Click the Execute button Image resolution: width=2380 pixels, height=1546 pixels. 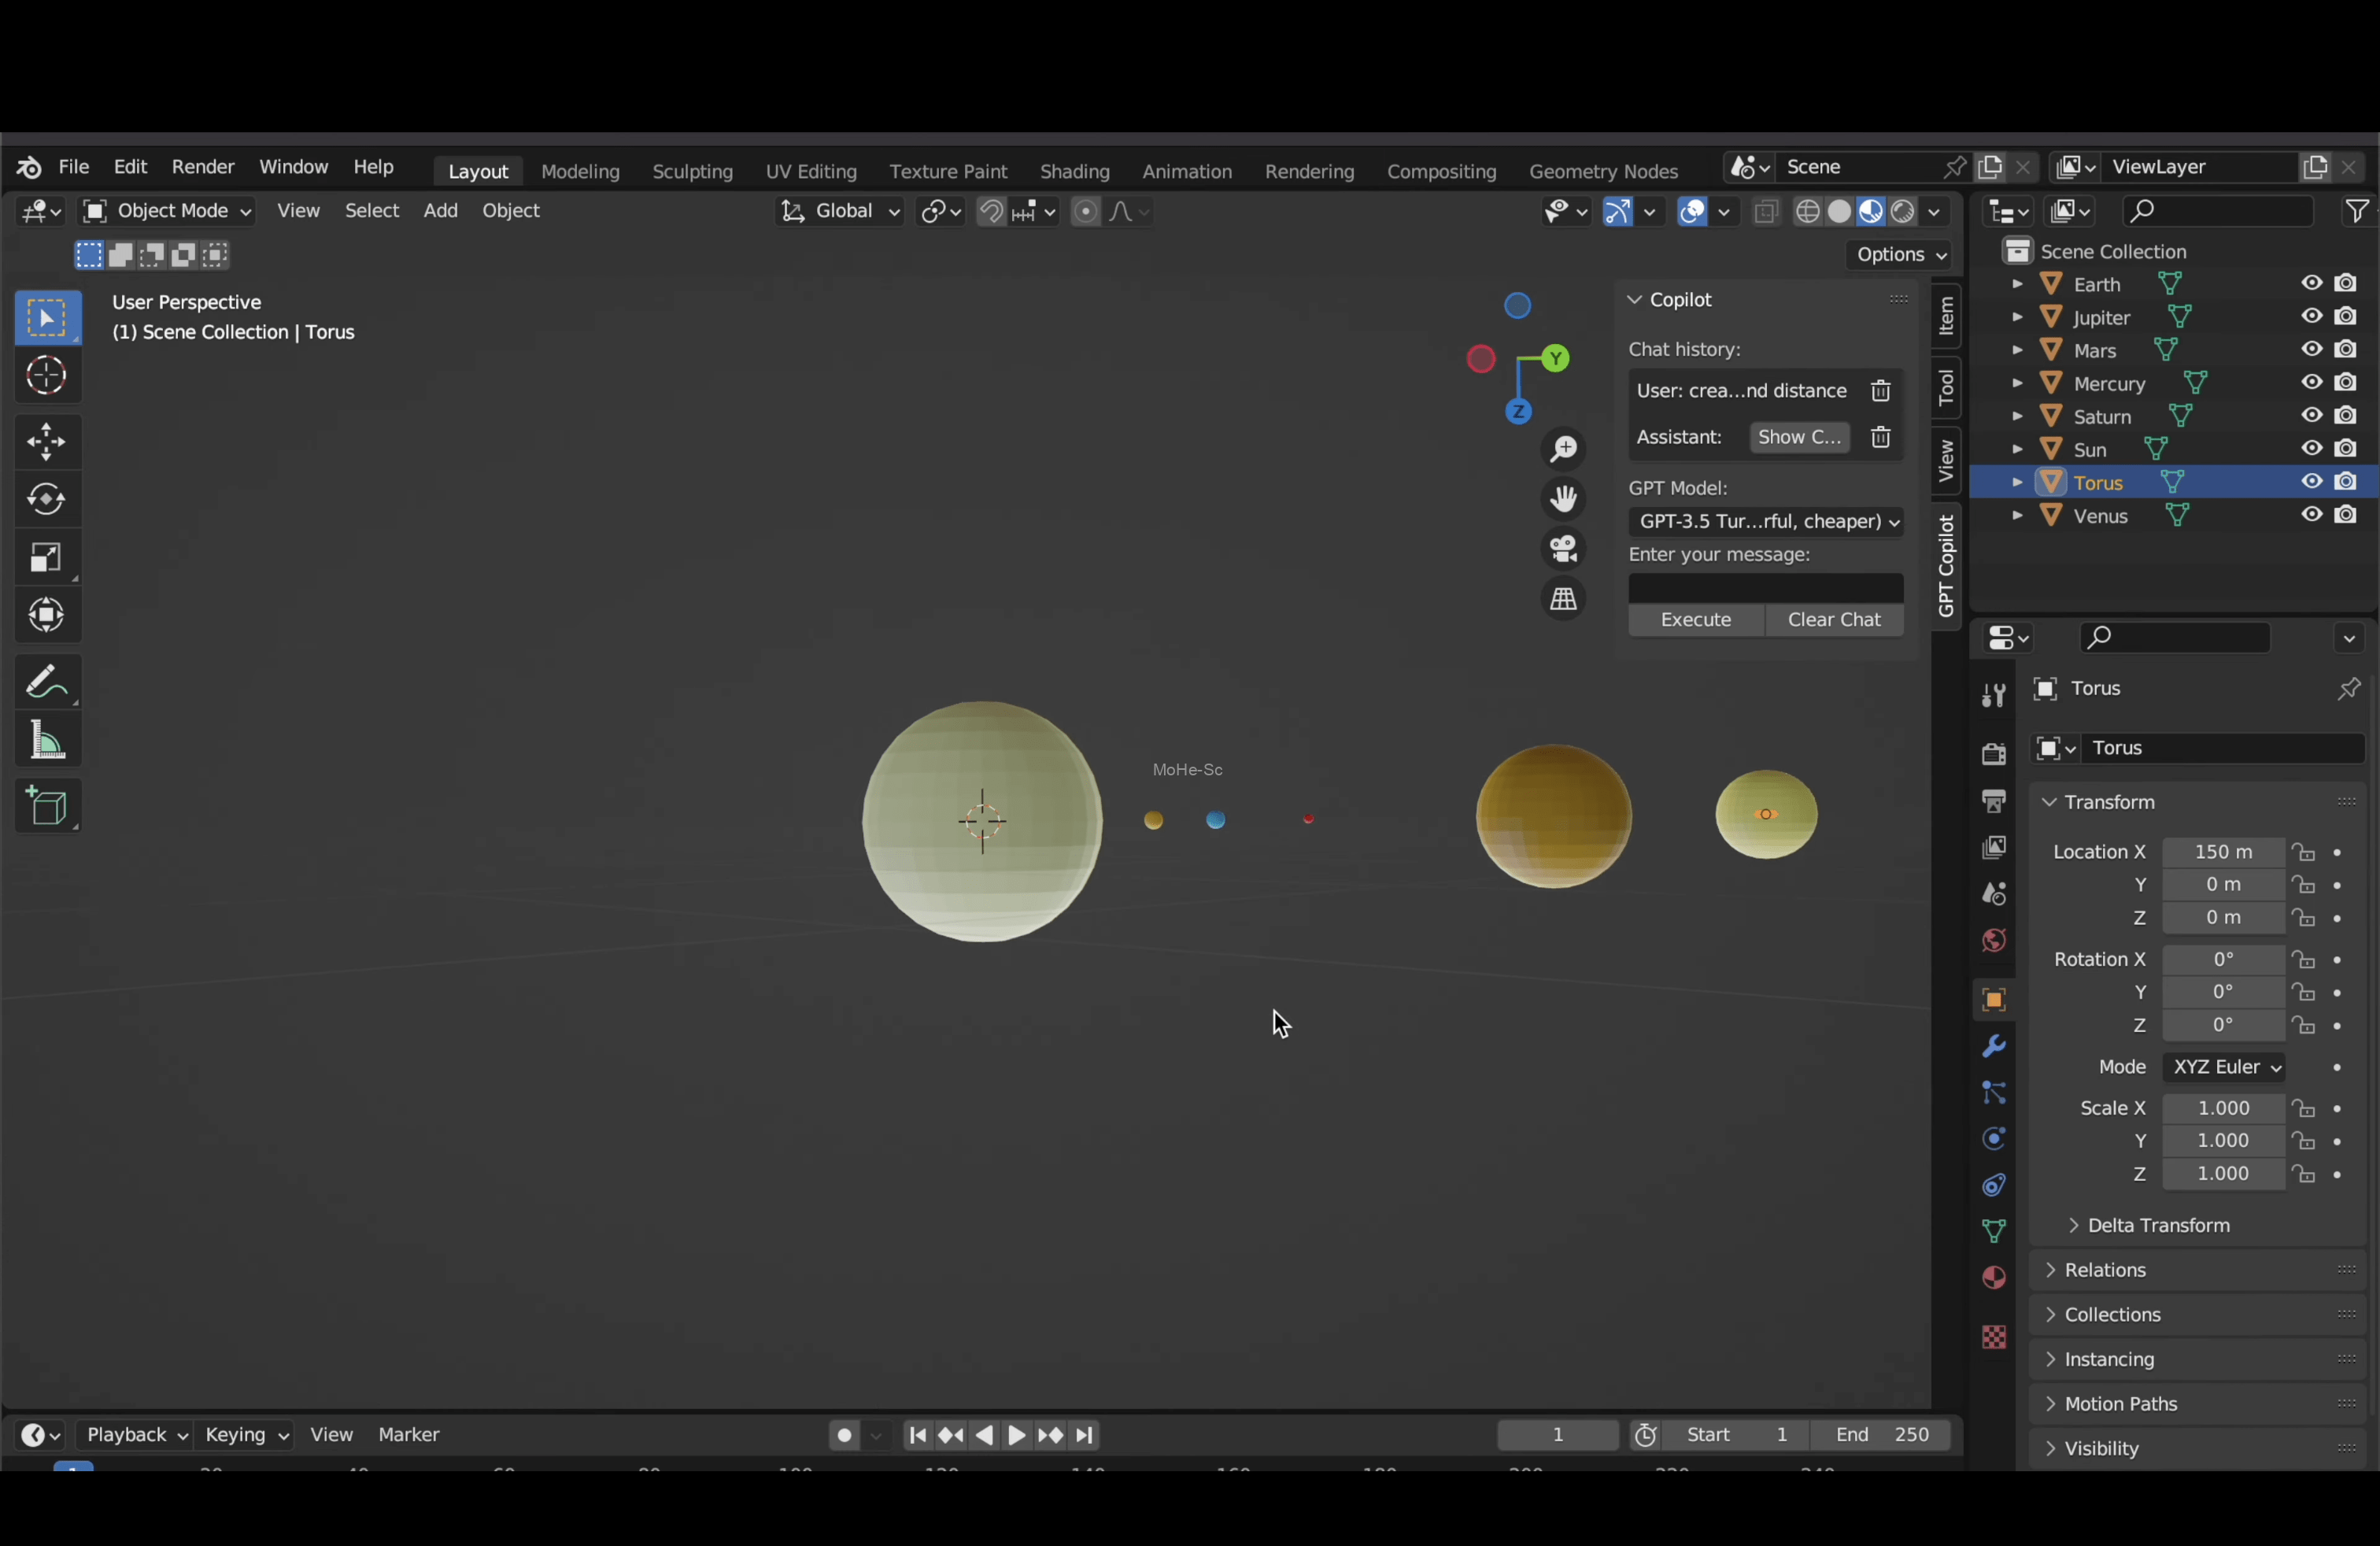click(x=1695, y=620)
